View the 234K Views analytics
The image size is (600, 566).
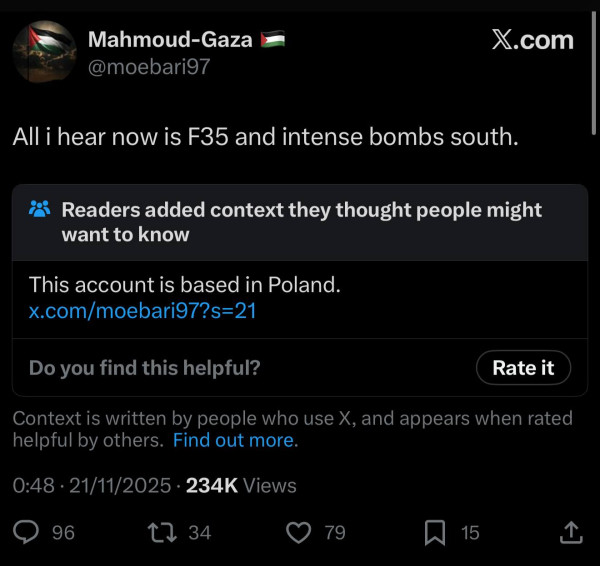(241, 486)
